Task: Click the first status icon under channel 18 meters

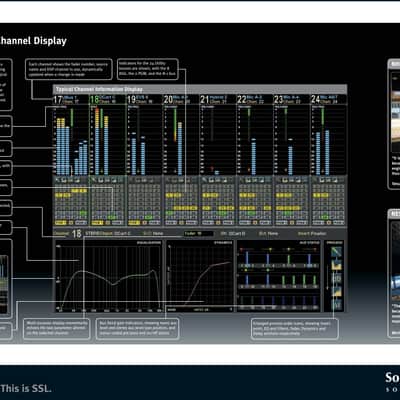Action: coord(94,180)
